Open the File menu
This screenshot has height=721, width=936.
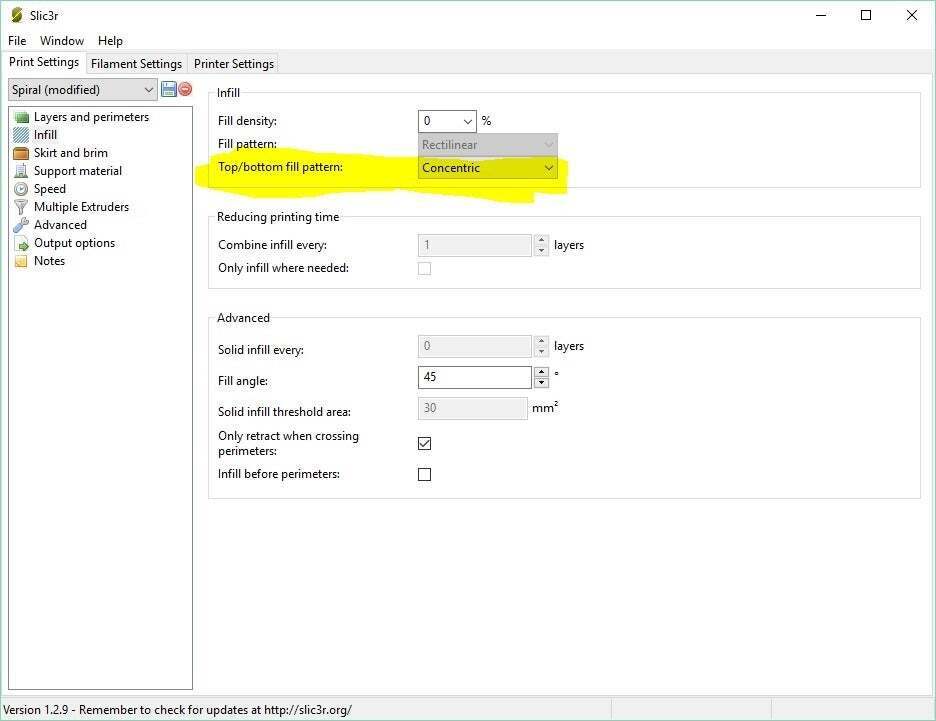[17, 41]
